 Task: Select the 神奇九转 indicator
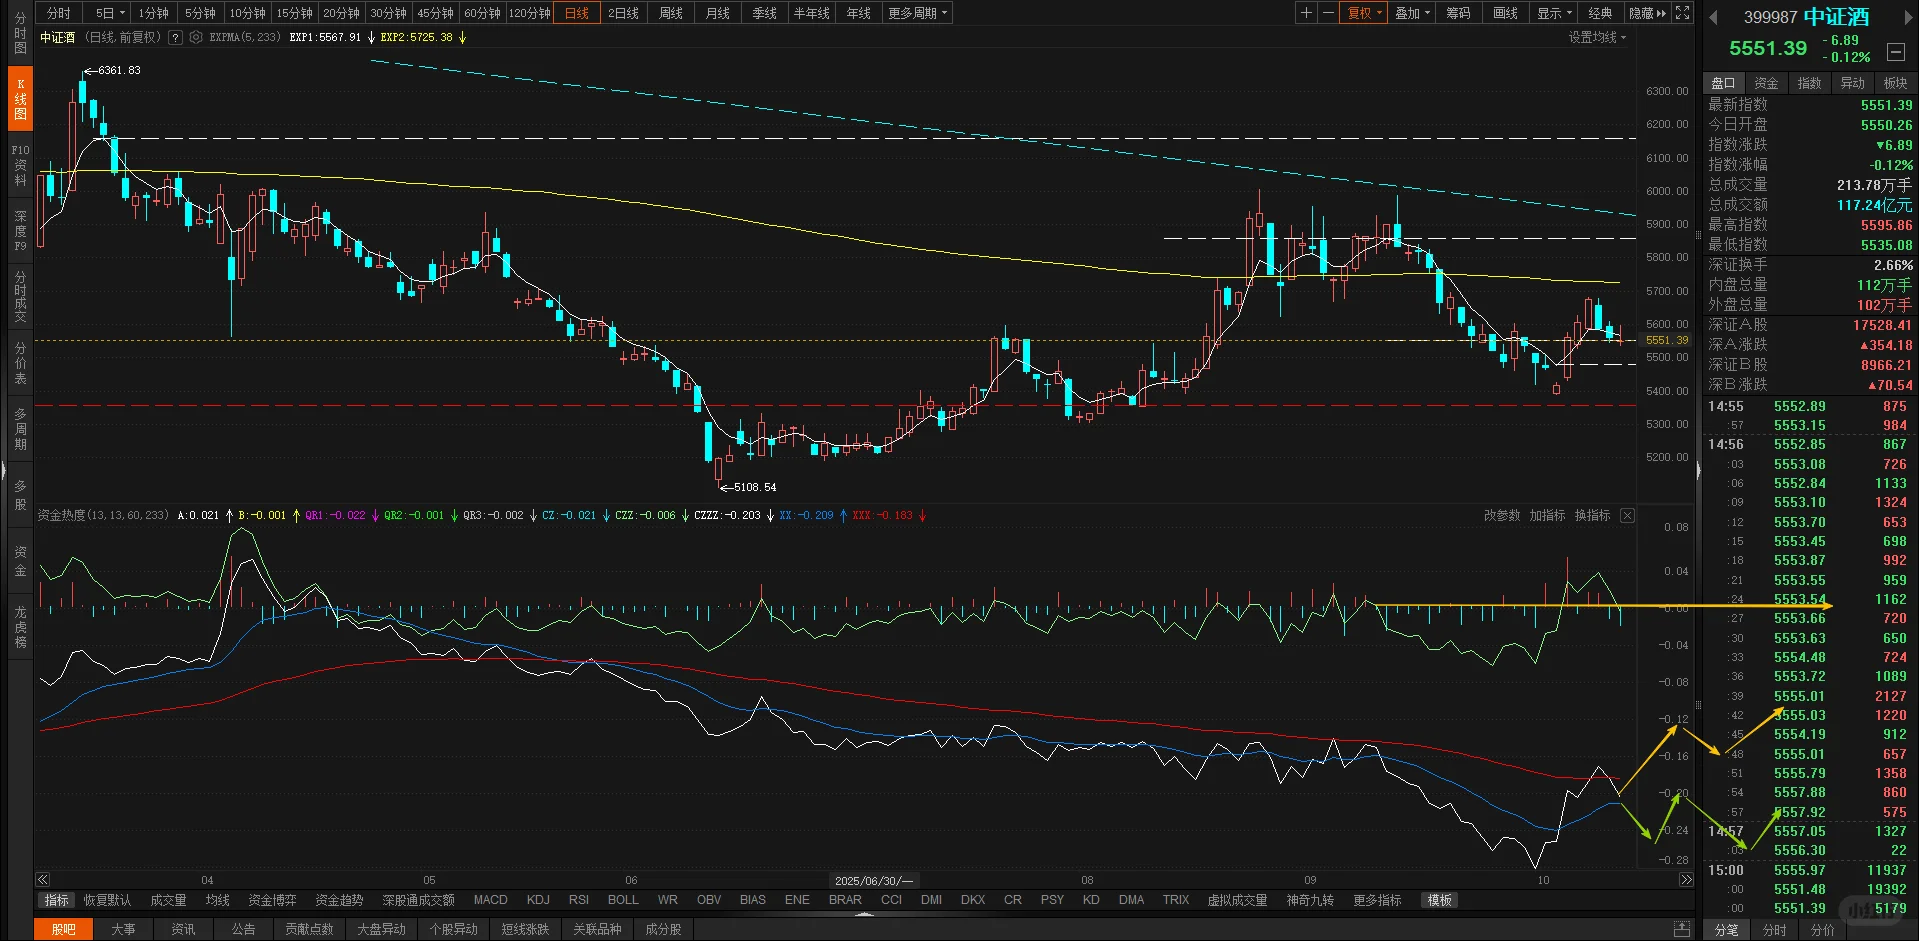click(x=1310, y=900)
